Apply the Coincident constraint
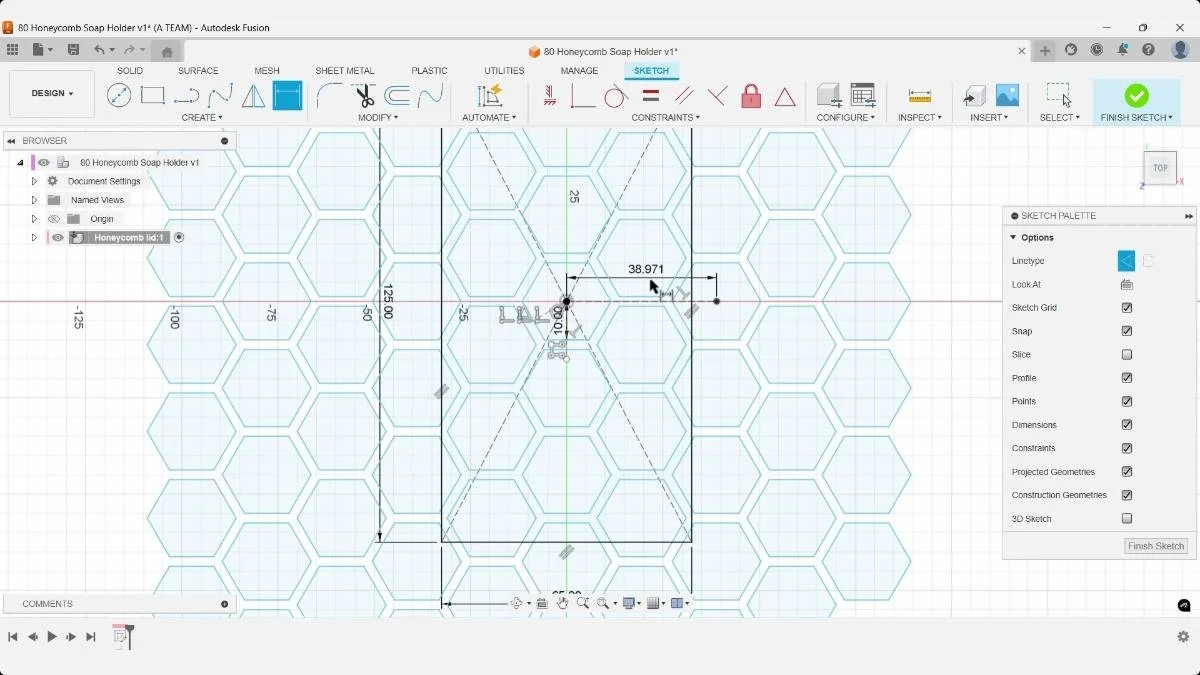This screenshot has height=675, width=1200. pos(582,96)
